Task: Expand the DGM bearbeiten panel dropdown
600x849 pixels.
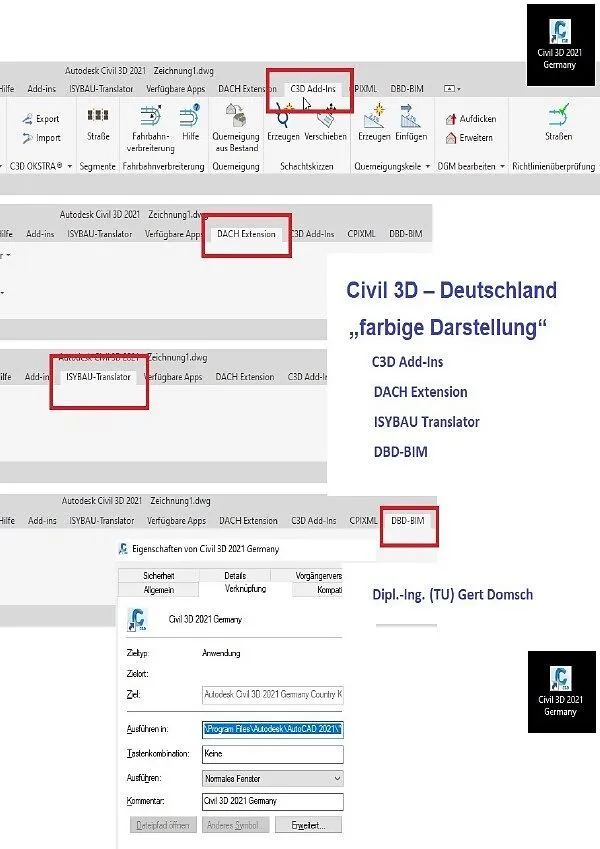Action: pos(503,166)
